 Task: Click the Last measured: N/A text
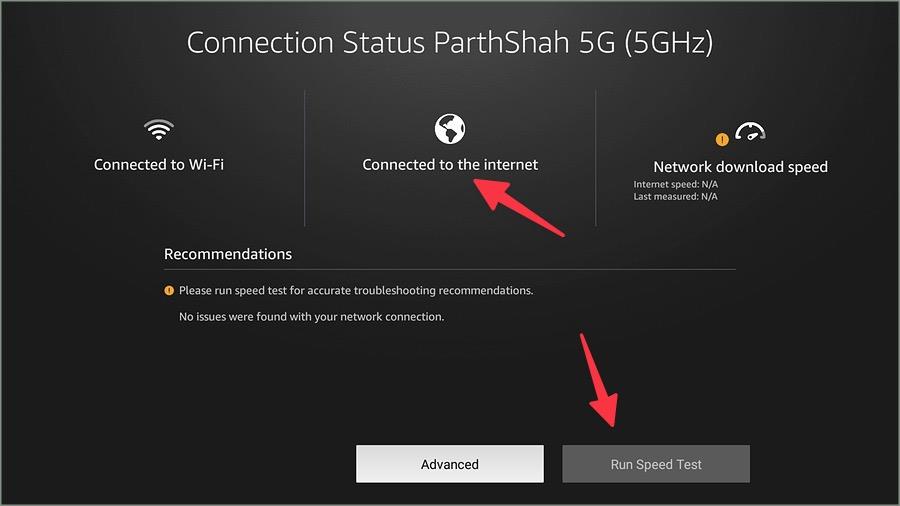(x=676, y=196)
